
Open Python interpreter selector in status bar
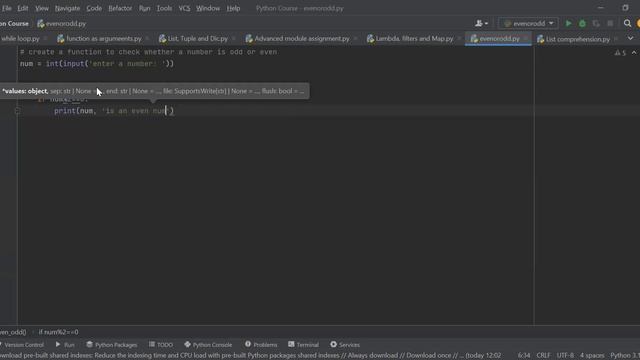click(x=624, y=356)
